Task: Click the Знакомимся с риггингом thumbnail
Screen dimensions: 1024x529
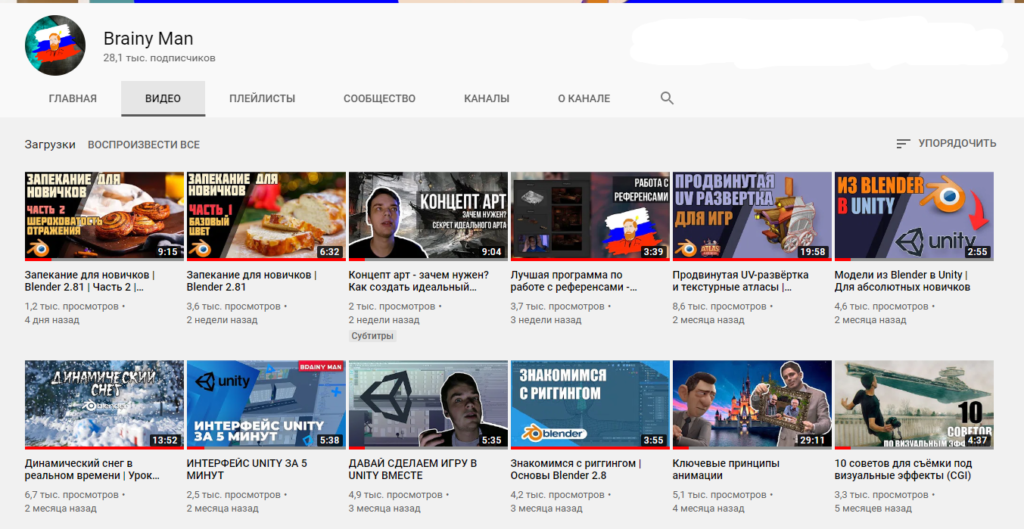Action: pos(590,404)
